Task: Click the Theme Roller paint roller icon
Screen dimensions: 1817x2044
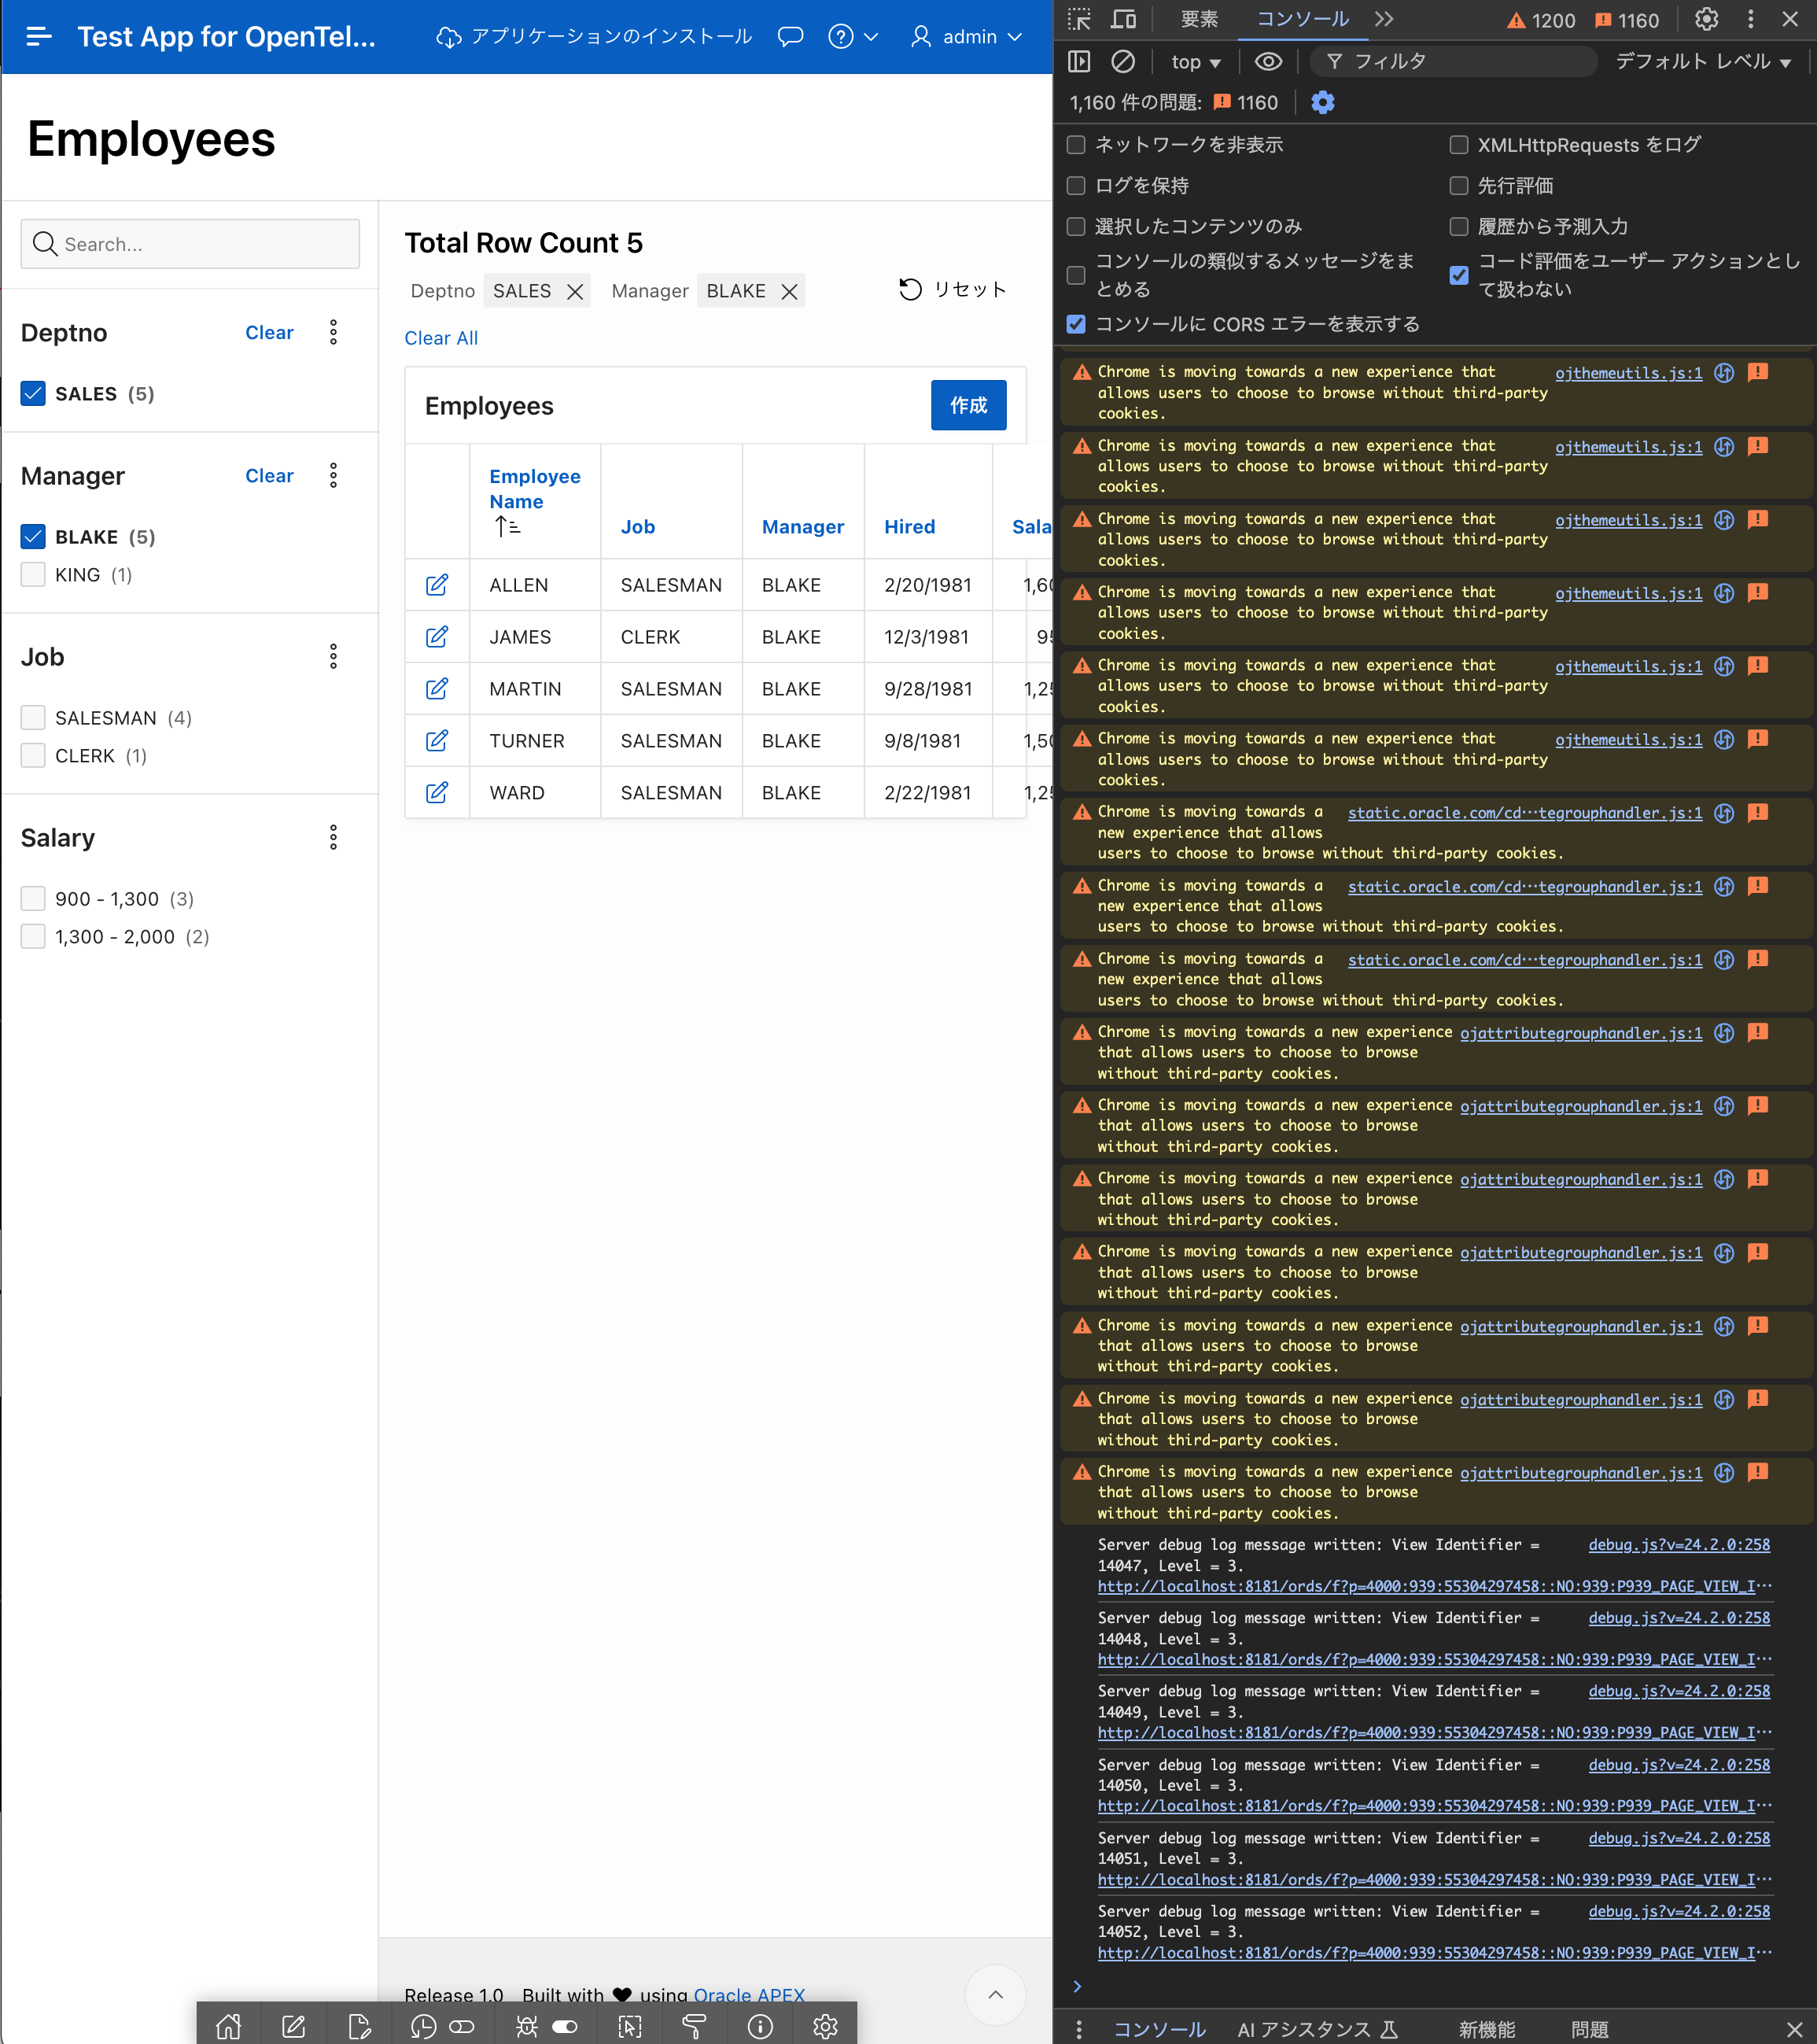Action: [694, 2026]
